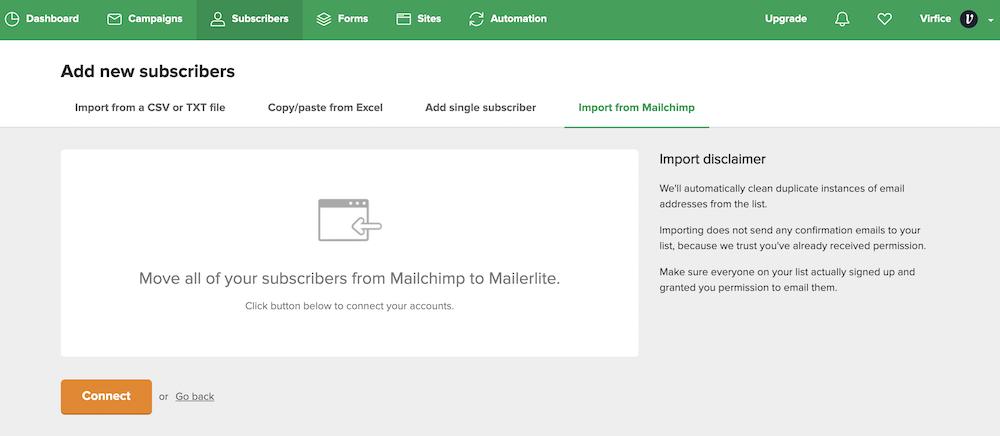
Task: Switch to Import from a CSV or TXT file tab
Action: (x=150, y=108)
